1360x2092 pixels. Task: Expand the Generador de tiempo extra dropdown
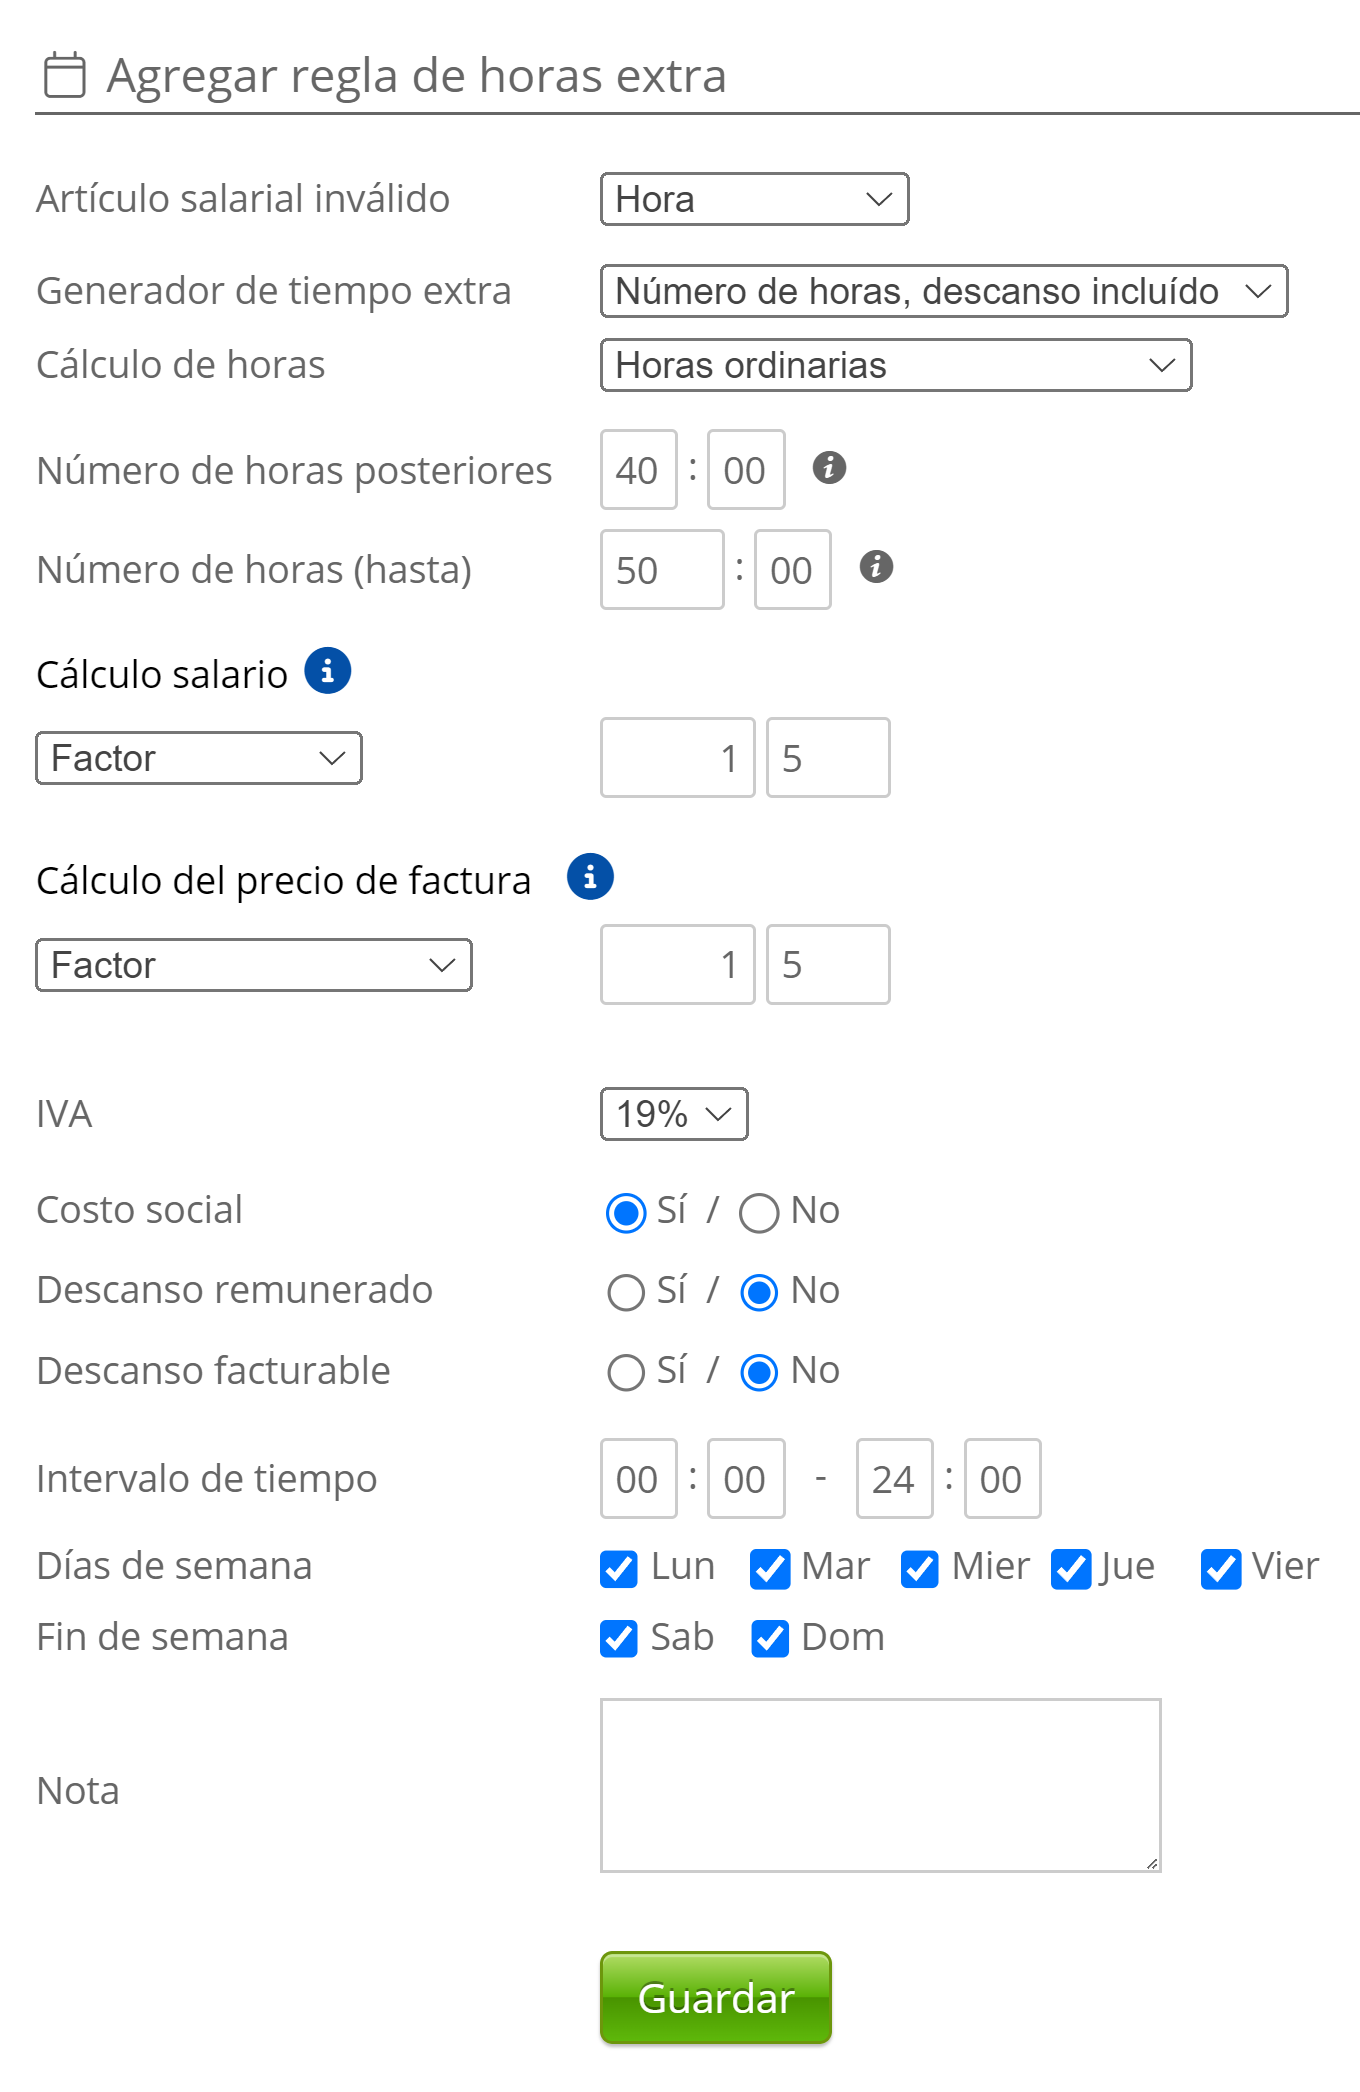pyautogui.click(x=943, y=291)
